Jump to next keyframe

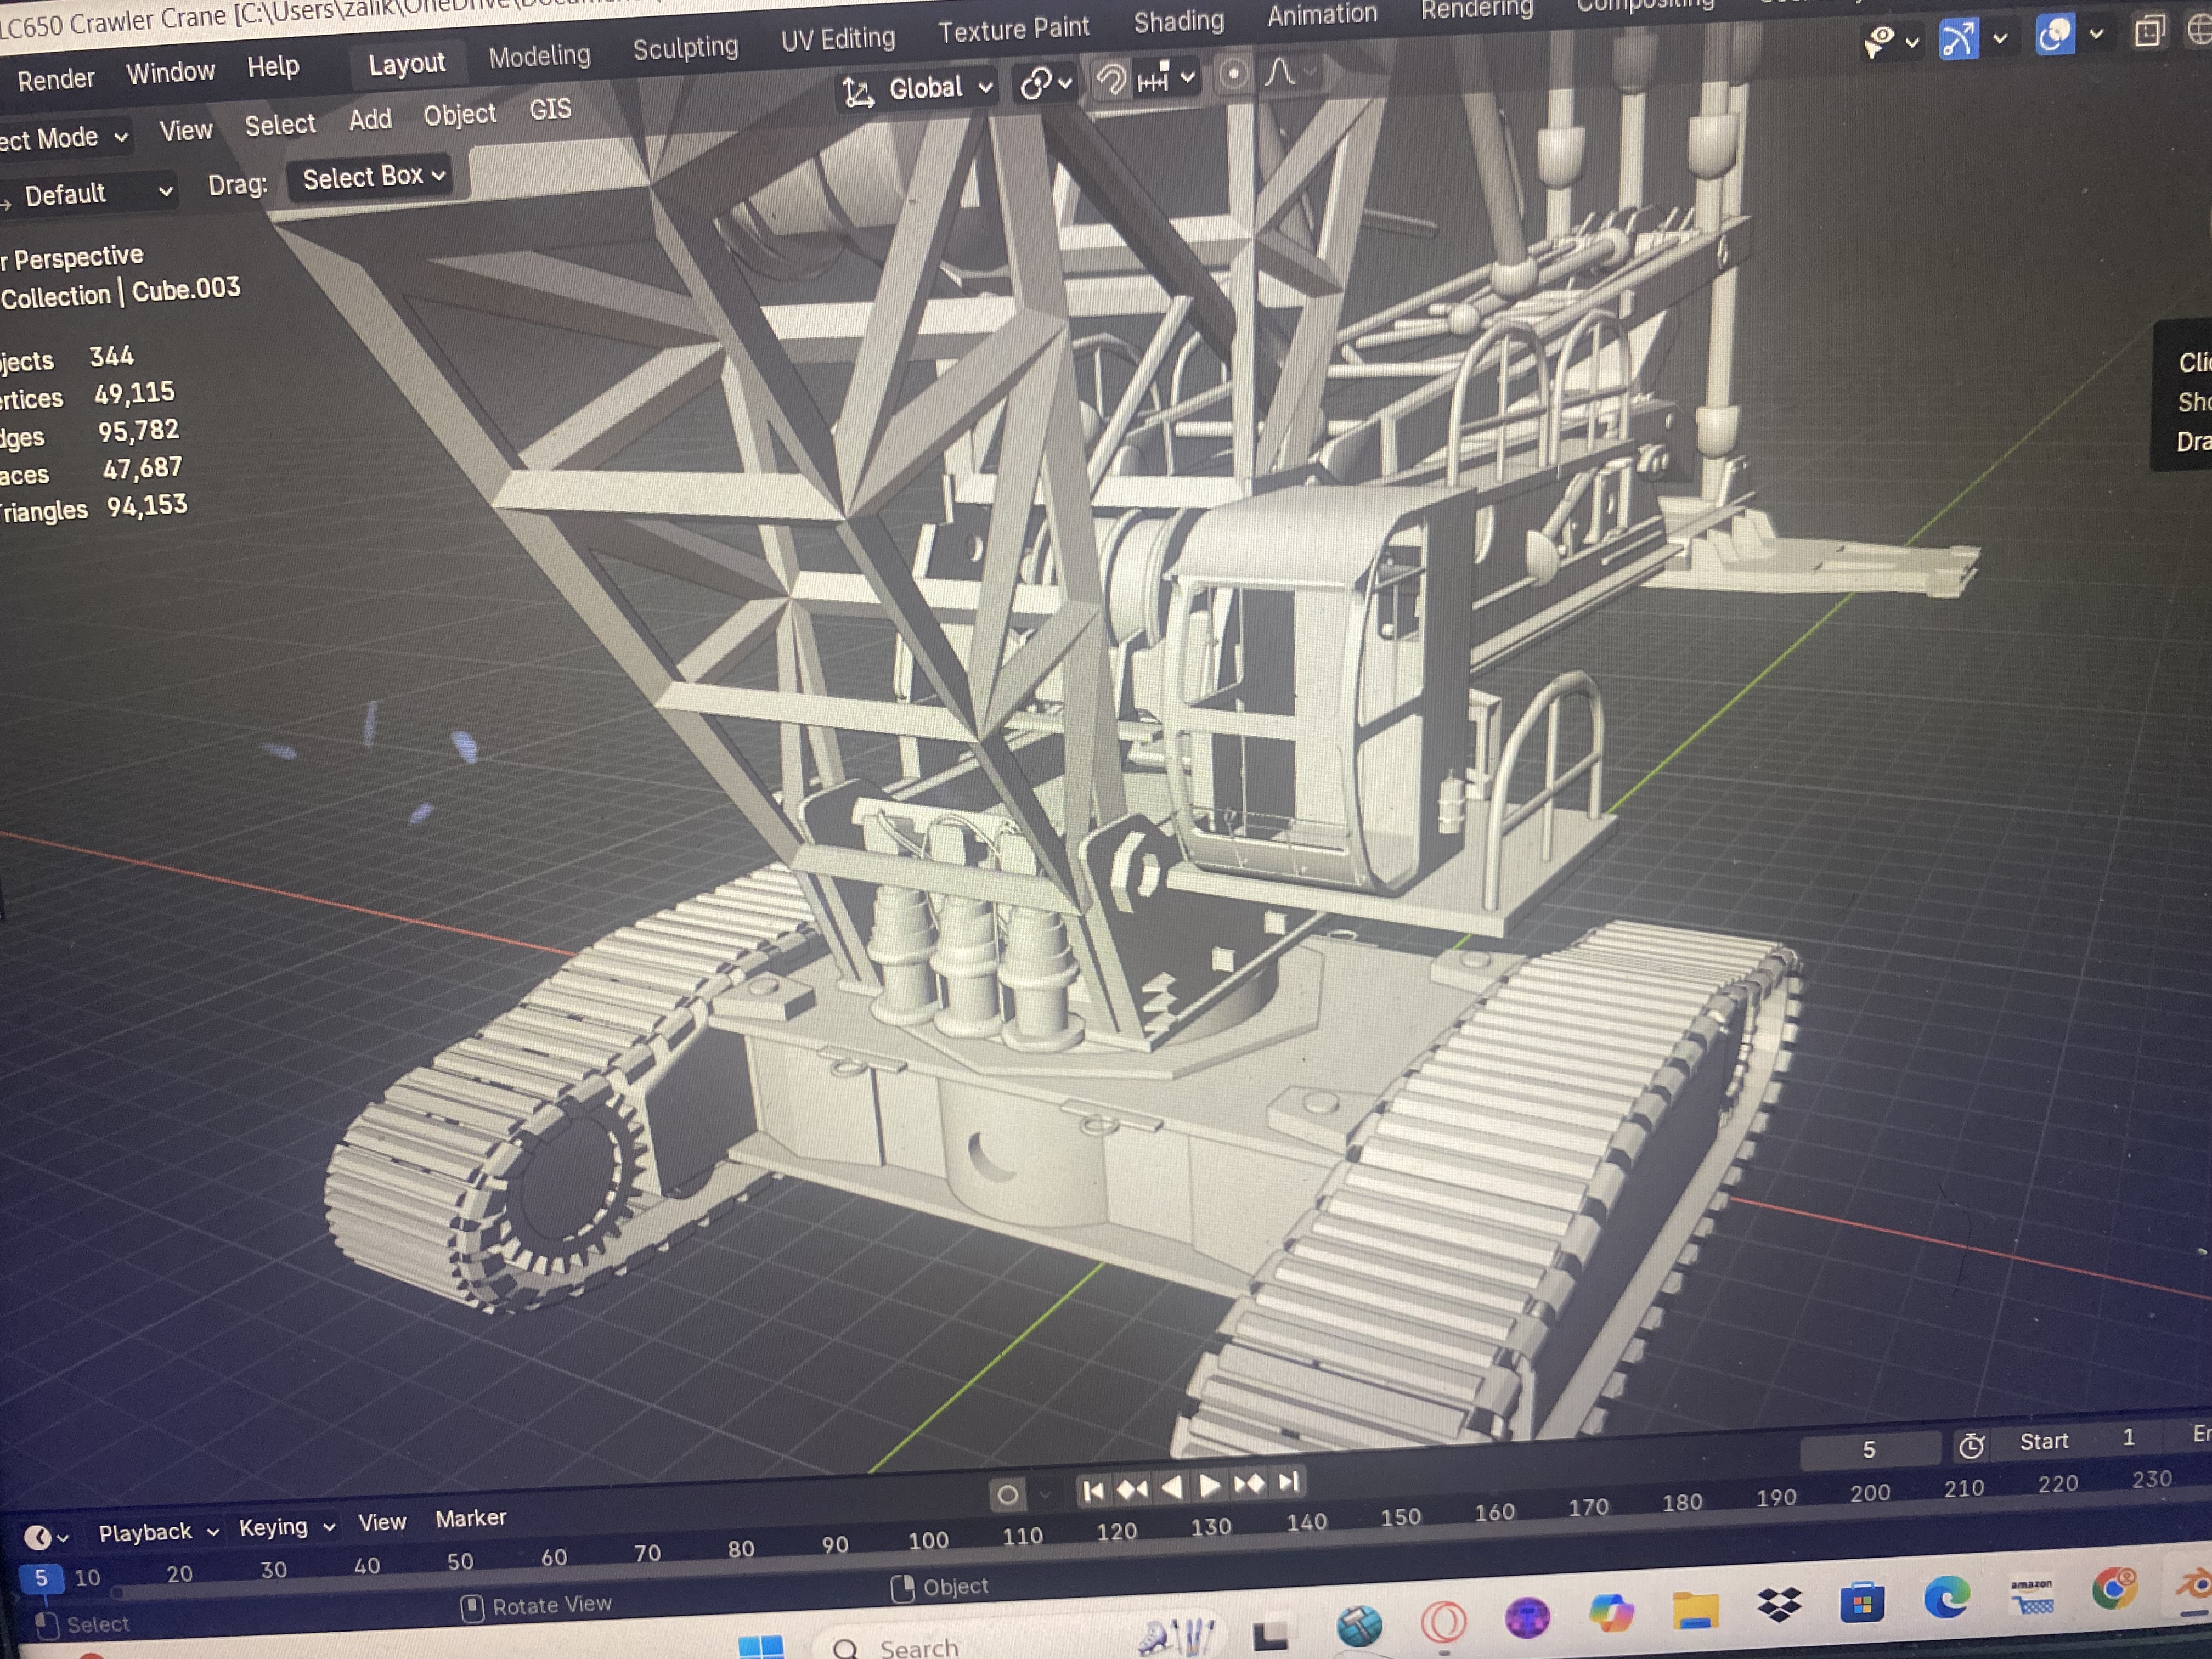point(1249,1483)
